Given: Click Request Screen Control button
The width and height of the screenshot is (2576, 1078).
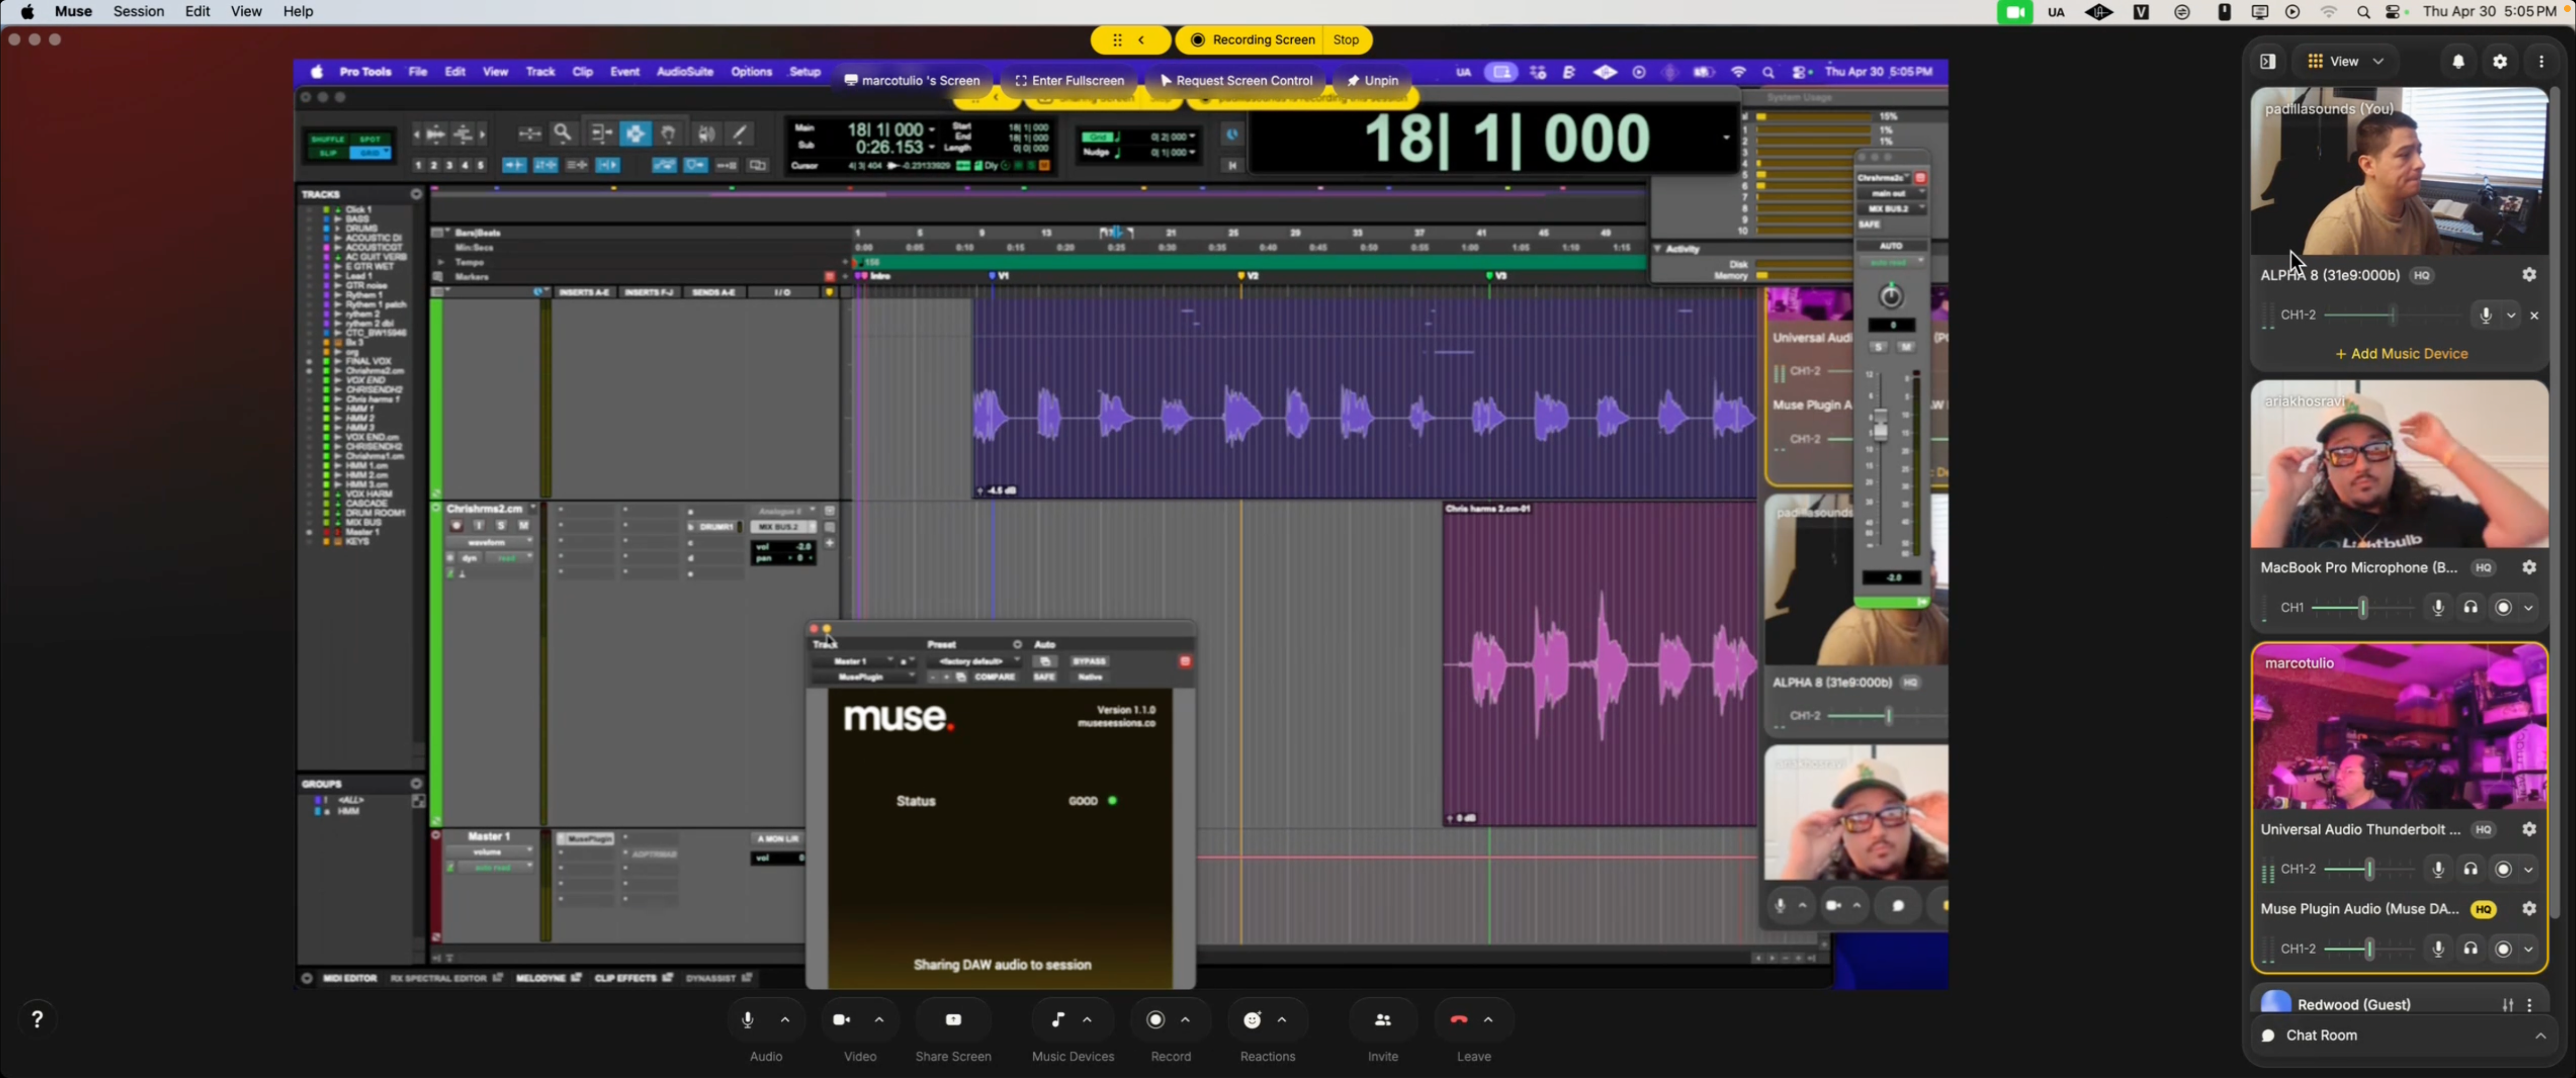Looking at the screenshot, I should [x=1236, y=80].
